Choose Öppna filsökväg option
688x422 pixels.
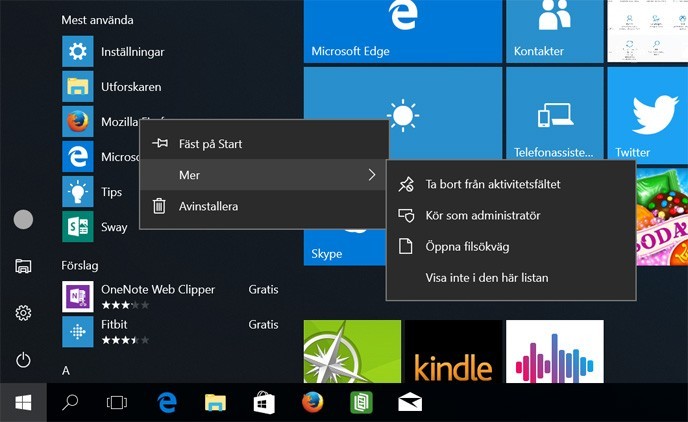[x=511, y=247]
